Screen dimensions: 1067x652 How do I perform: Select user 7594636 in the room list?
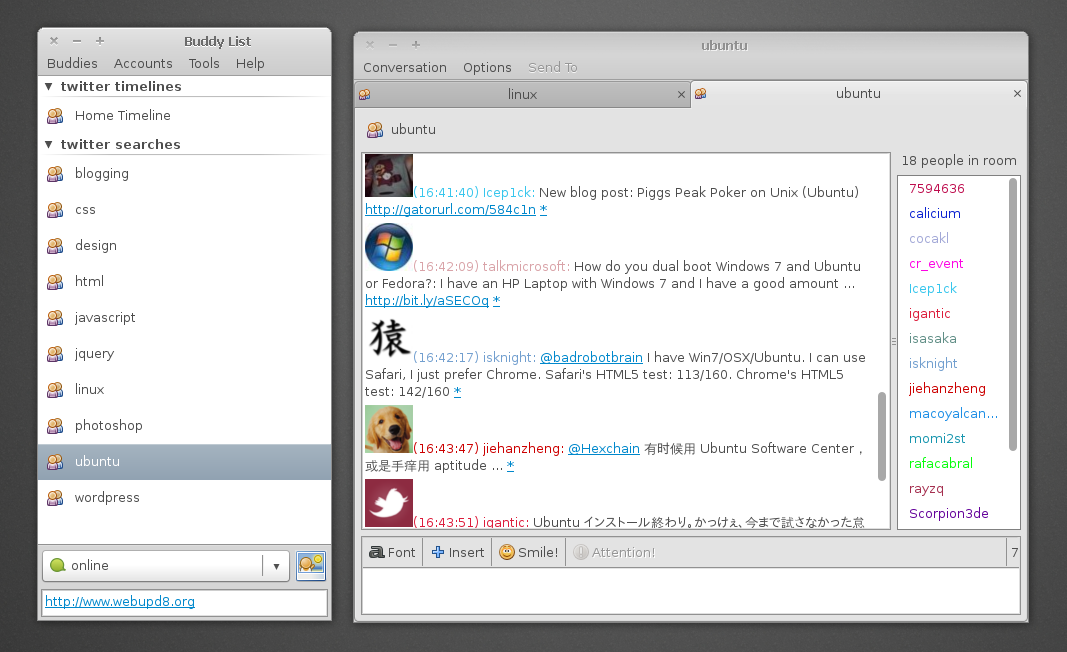click(x=937, y=189)
